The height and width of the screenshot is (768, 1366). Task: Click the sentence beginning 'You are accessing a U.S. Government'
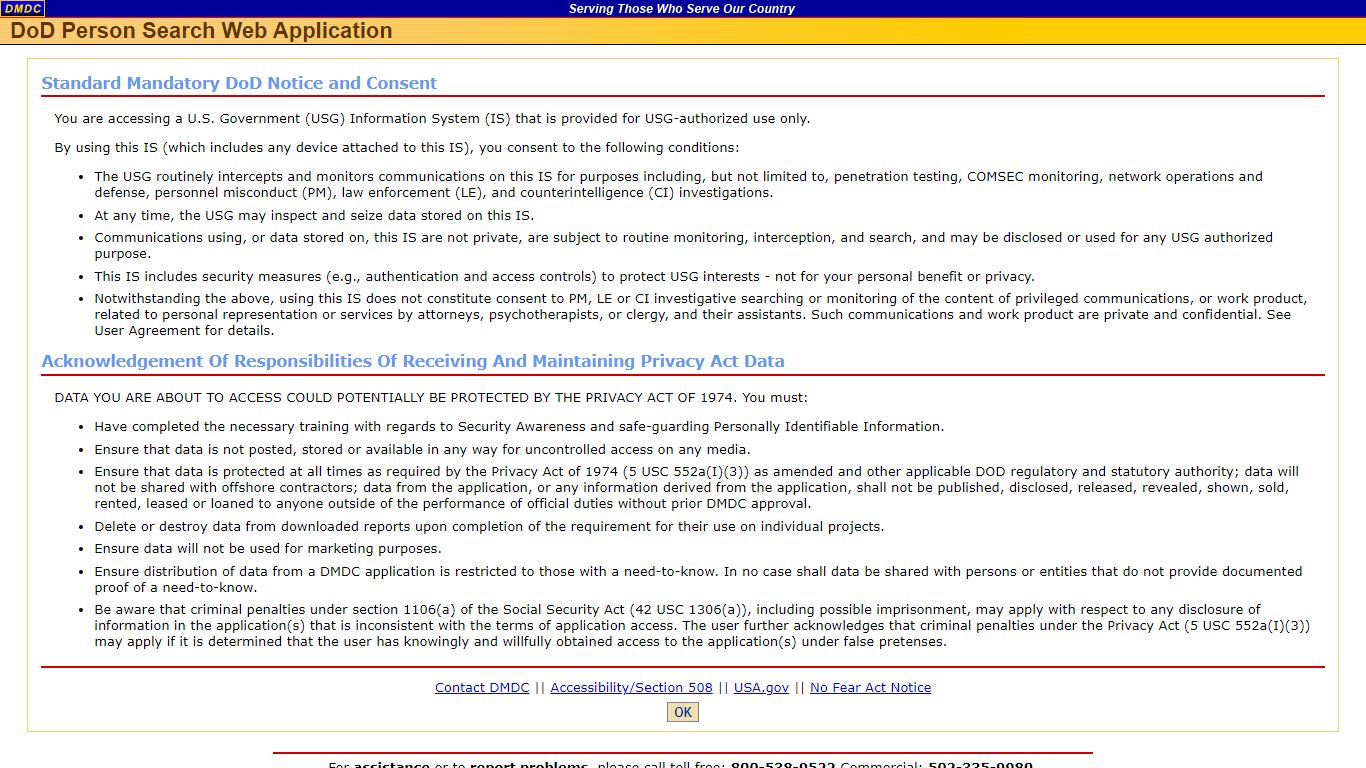click(432, 119)
